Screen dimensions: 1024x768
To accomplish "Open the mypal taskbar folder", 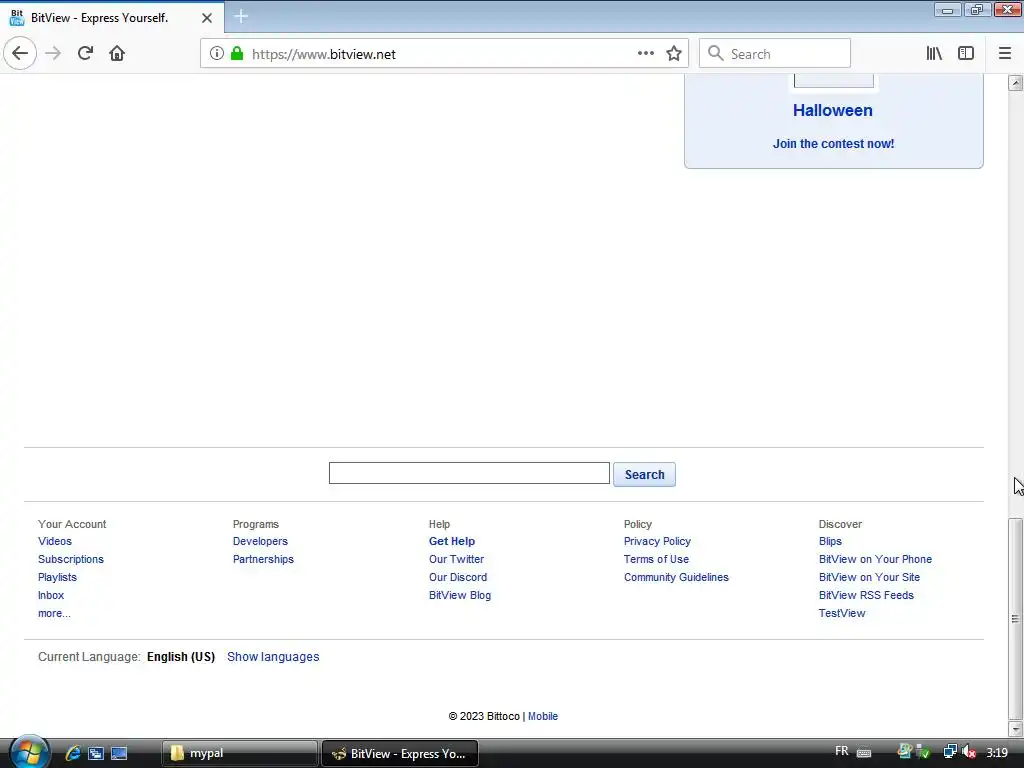I will click(240, 753).
